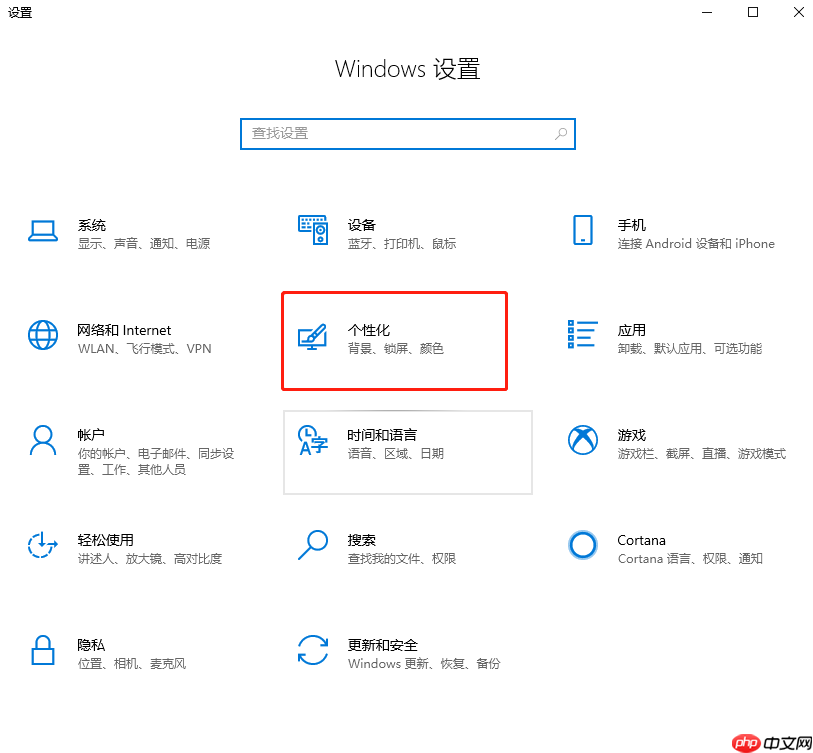Click the text 卸载、默认应用、可选功能
This screenshot has width=813, height=753.
point(690,349)
